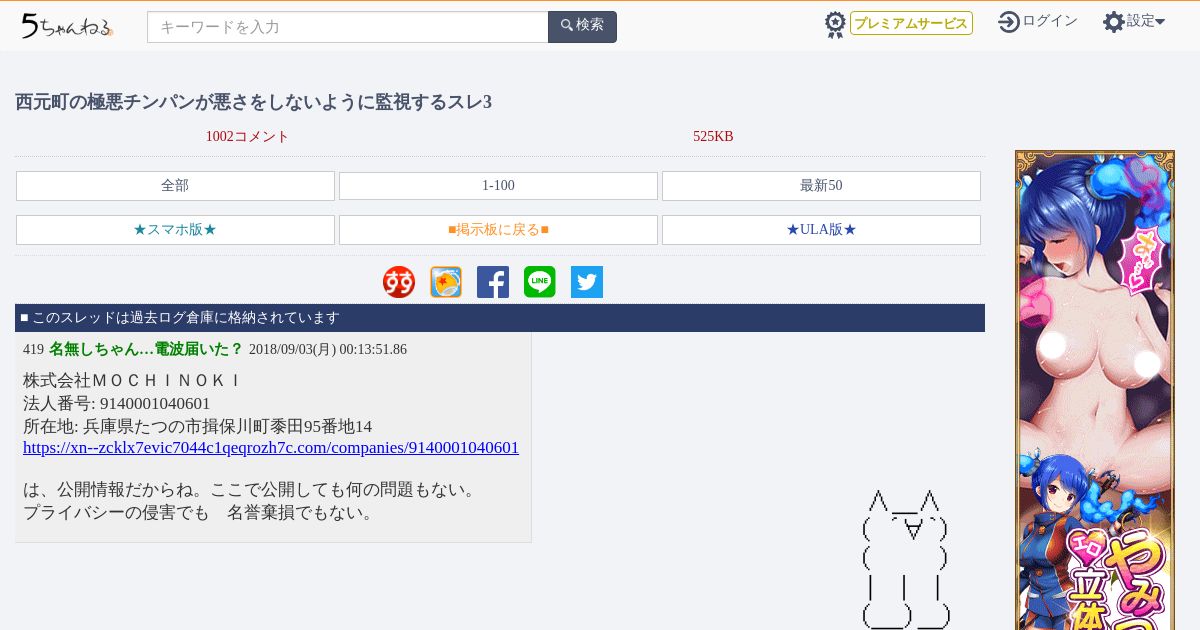Click the 525KB size text
The image size is (1200, 630).
(x=713, y=137)
